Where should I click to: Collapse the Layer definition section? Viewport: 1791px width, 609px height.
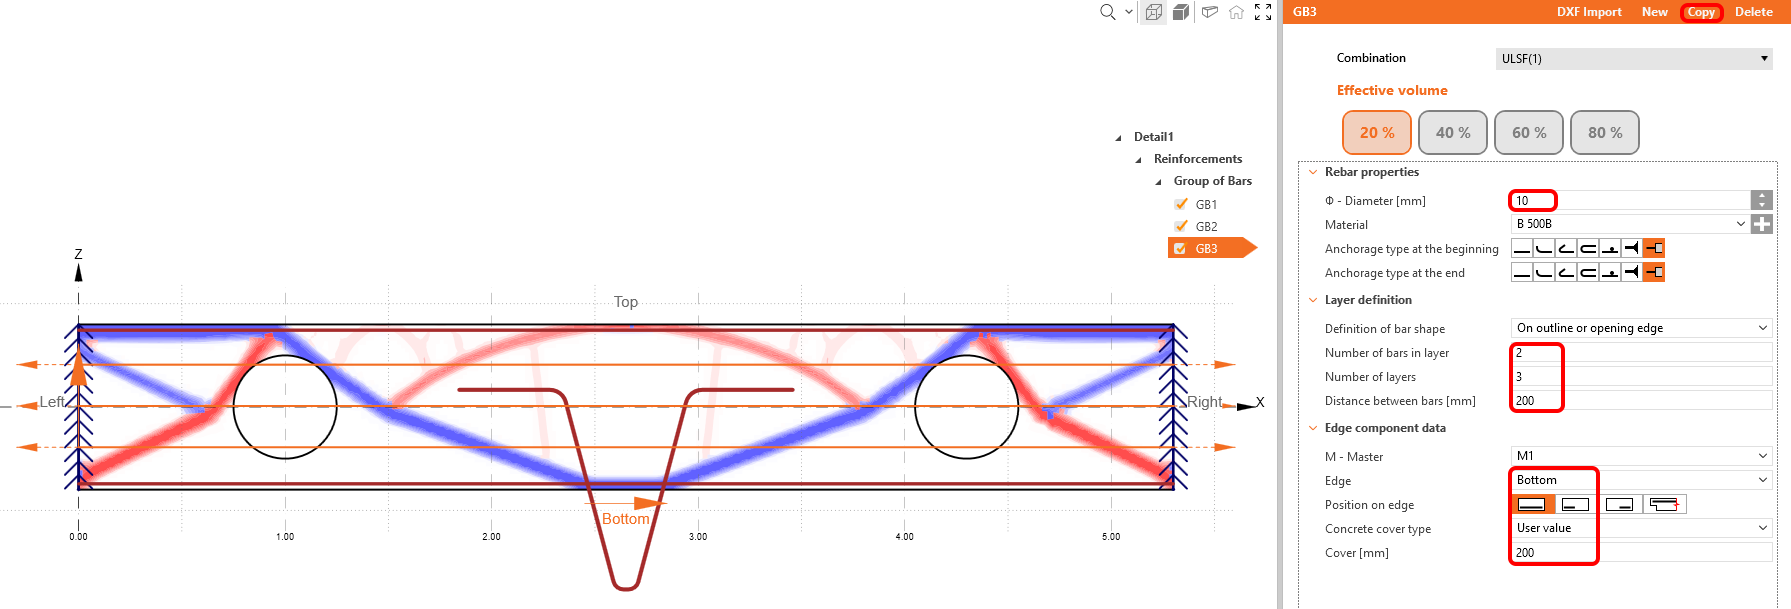[x=1313, y=300]
